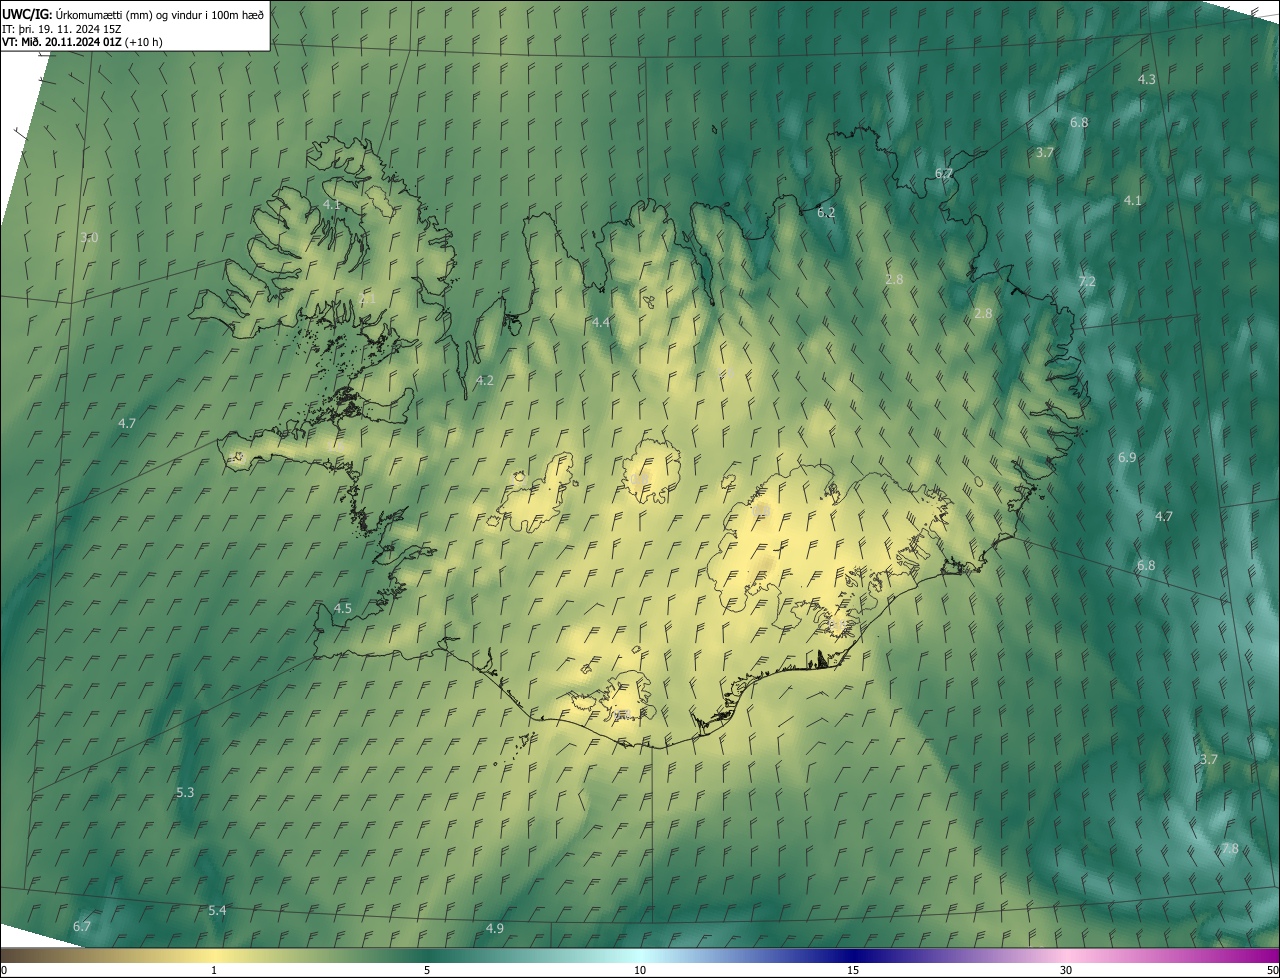
Task: Pick the dark navy band on the color scale
Action: [855, 955]
